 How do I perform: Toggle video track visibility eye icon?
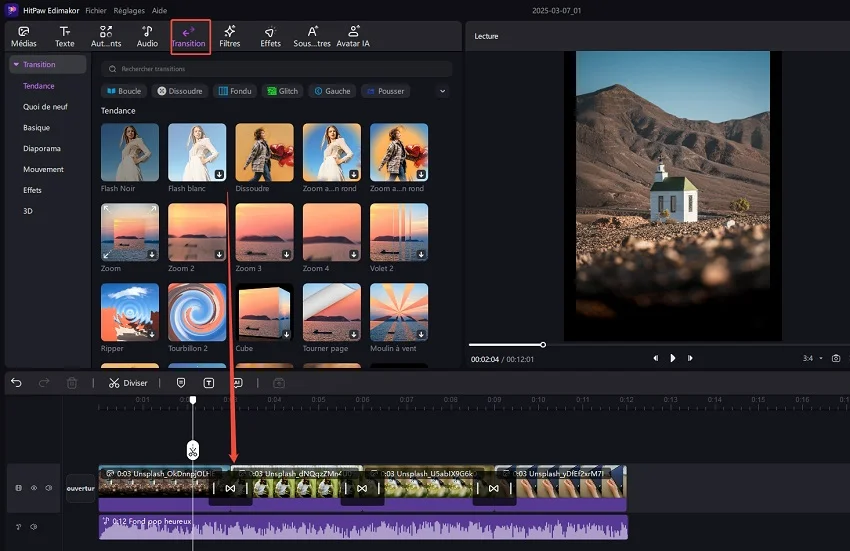pos(33,488)
